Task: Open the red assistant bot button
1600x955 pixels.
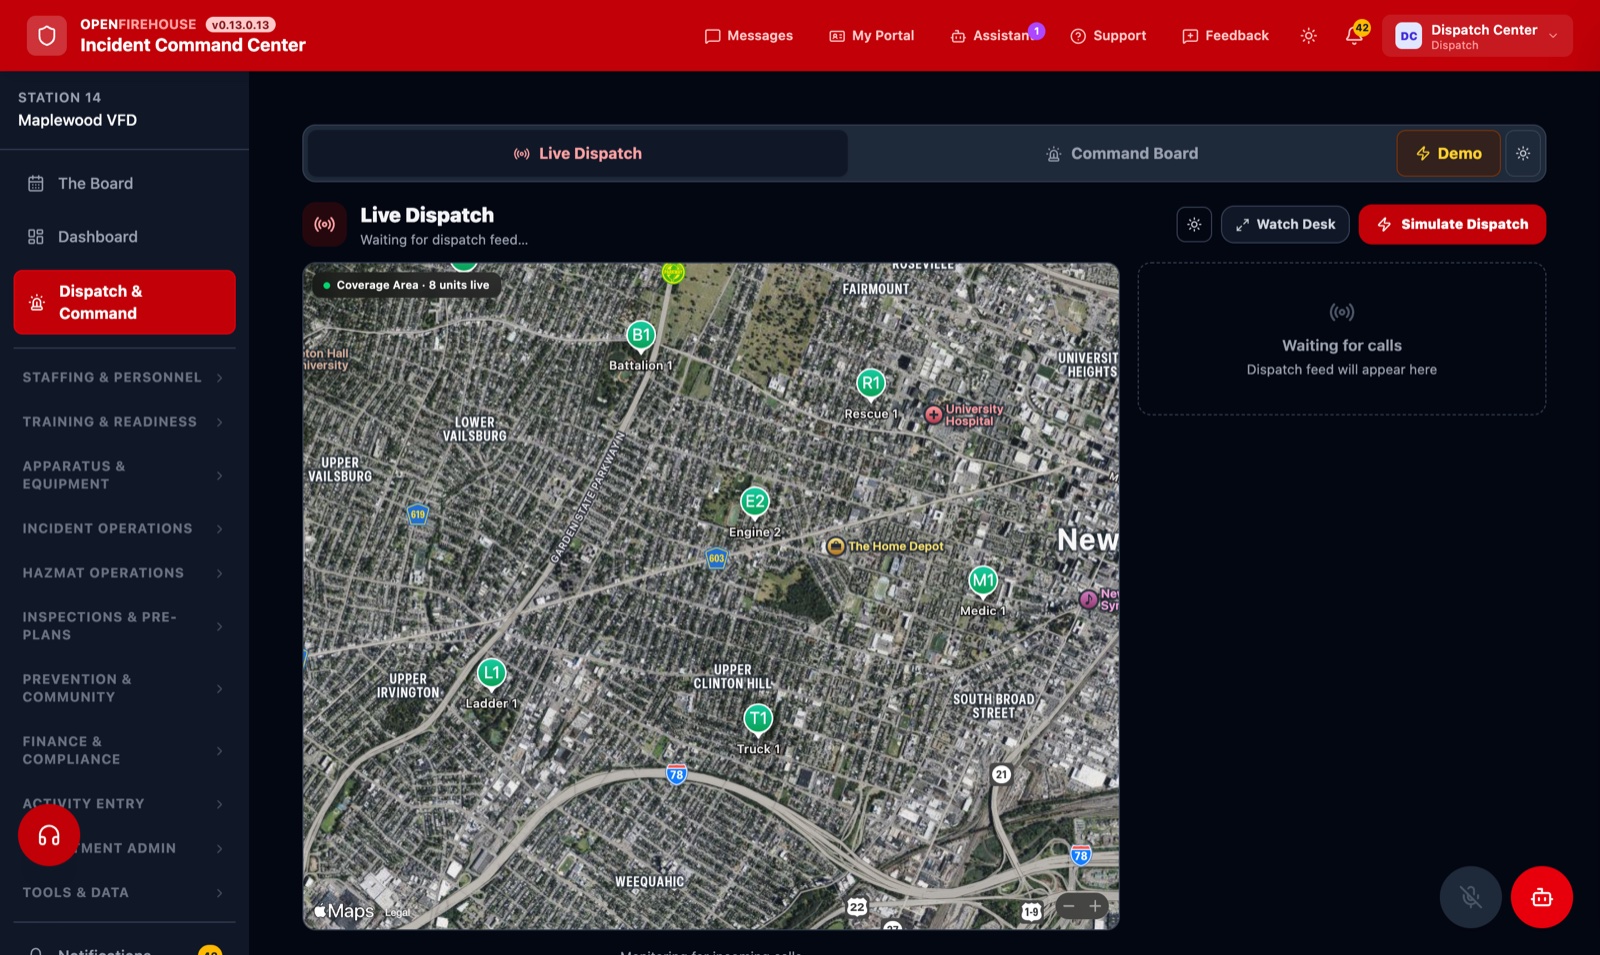Action: [1542, 897]
